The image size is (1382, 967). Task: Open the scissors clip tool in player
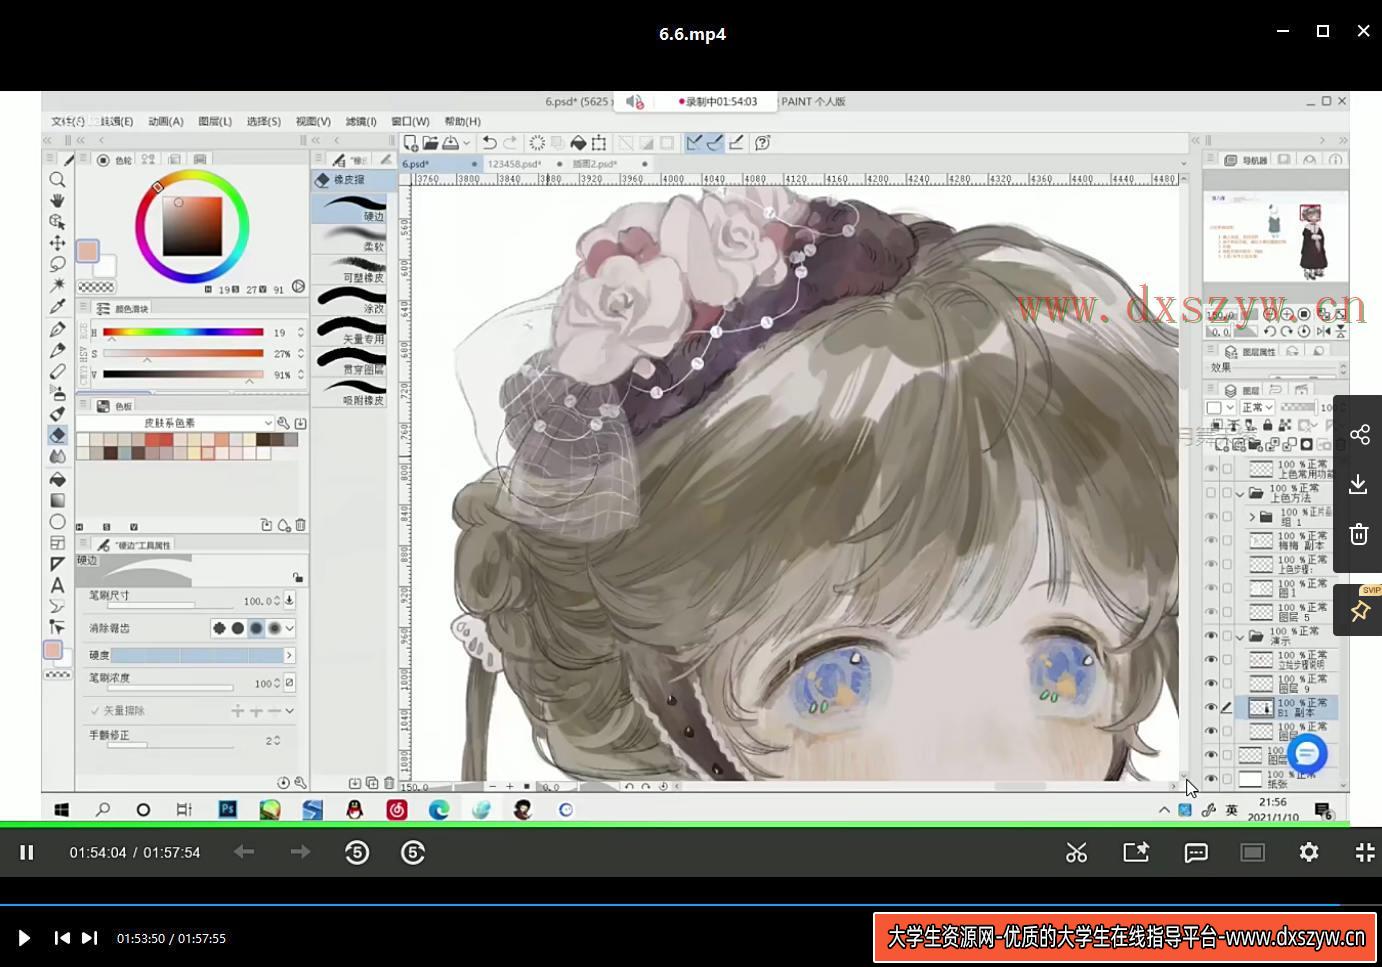coord(1076,852)
